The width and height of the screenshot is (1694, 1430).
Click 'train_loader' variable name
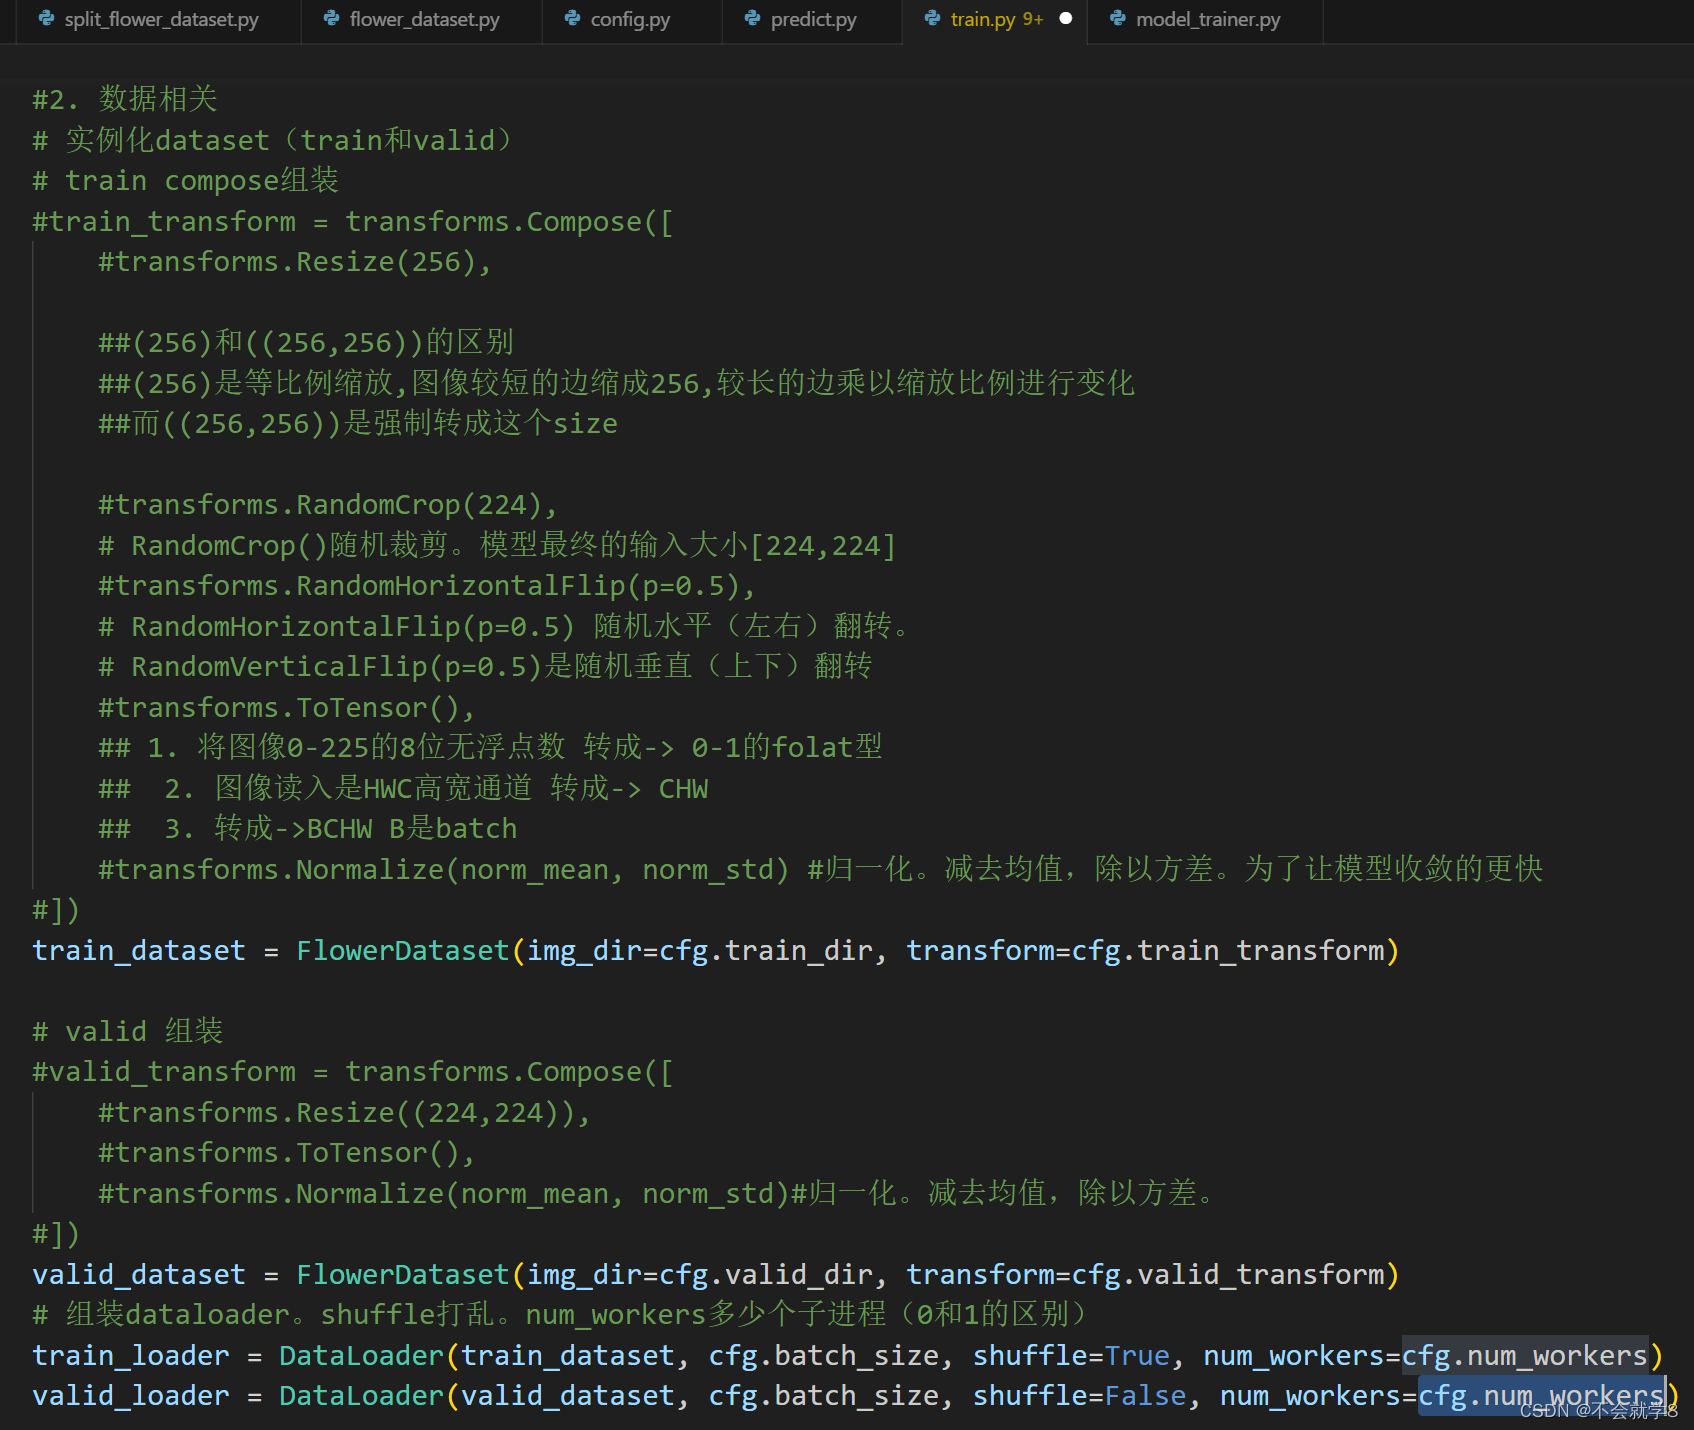tap(131, 1356)
